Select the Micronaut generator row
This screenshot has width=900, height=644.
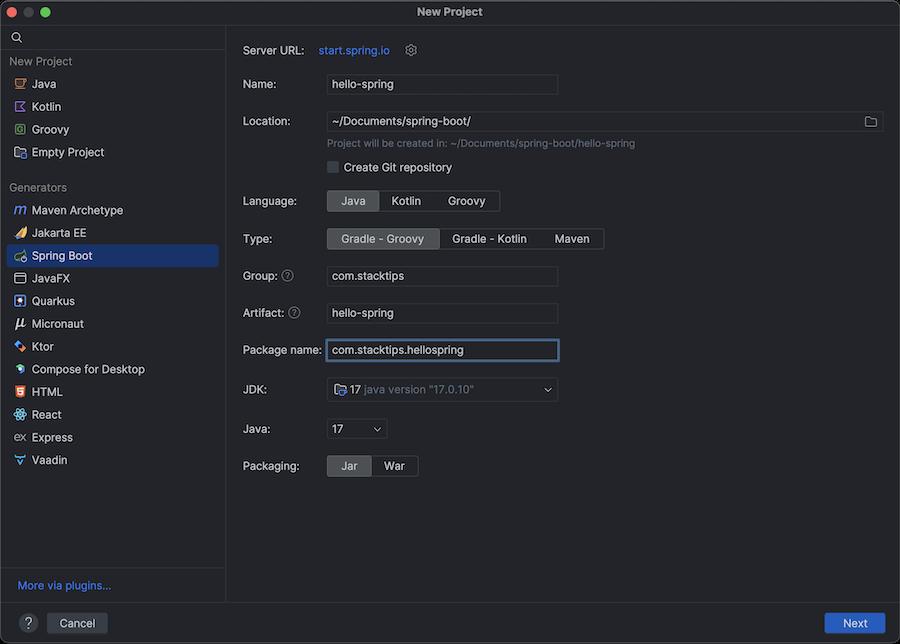pyautogui.click(x=112, y=324)
